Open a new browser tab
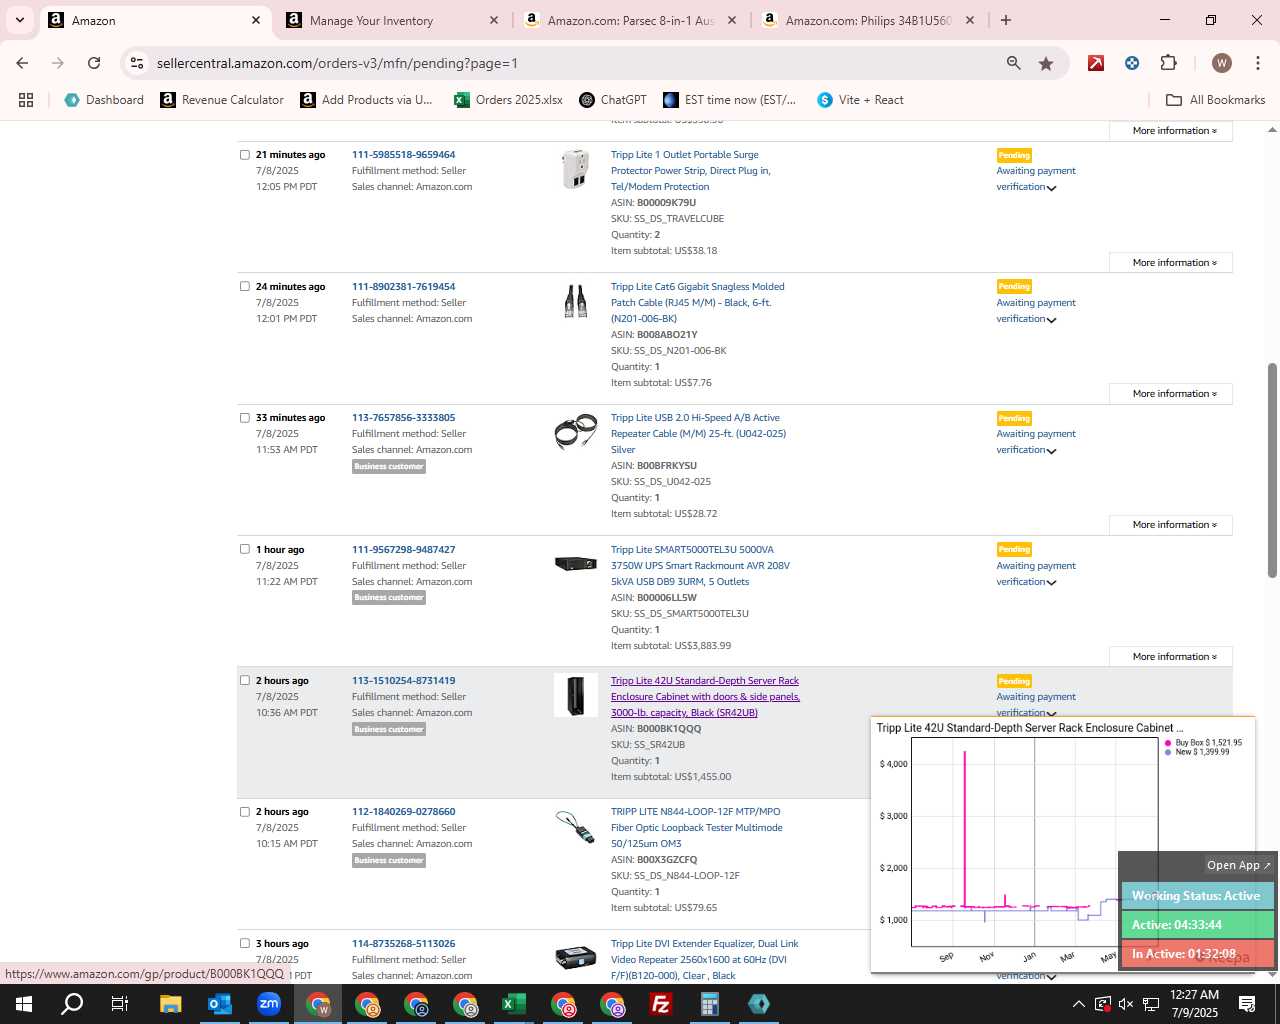This screenshot has width=1280, height=1024. pos(1006,20)
